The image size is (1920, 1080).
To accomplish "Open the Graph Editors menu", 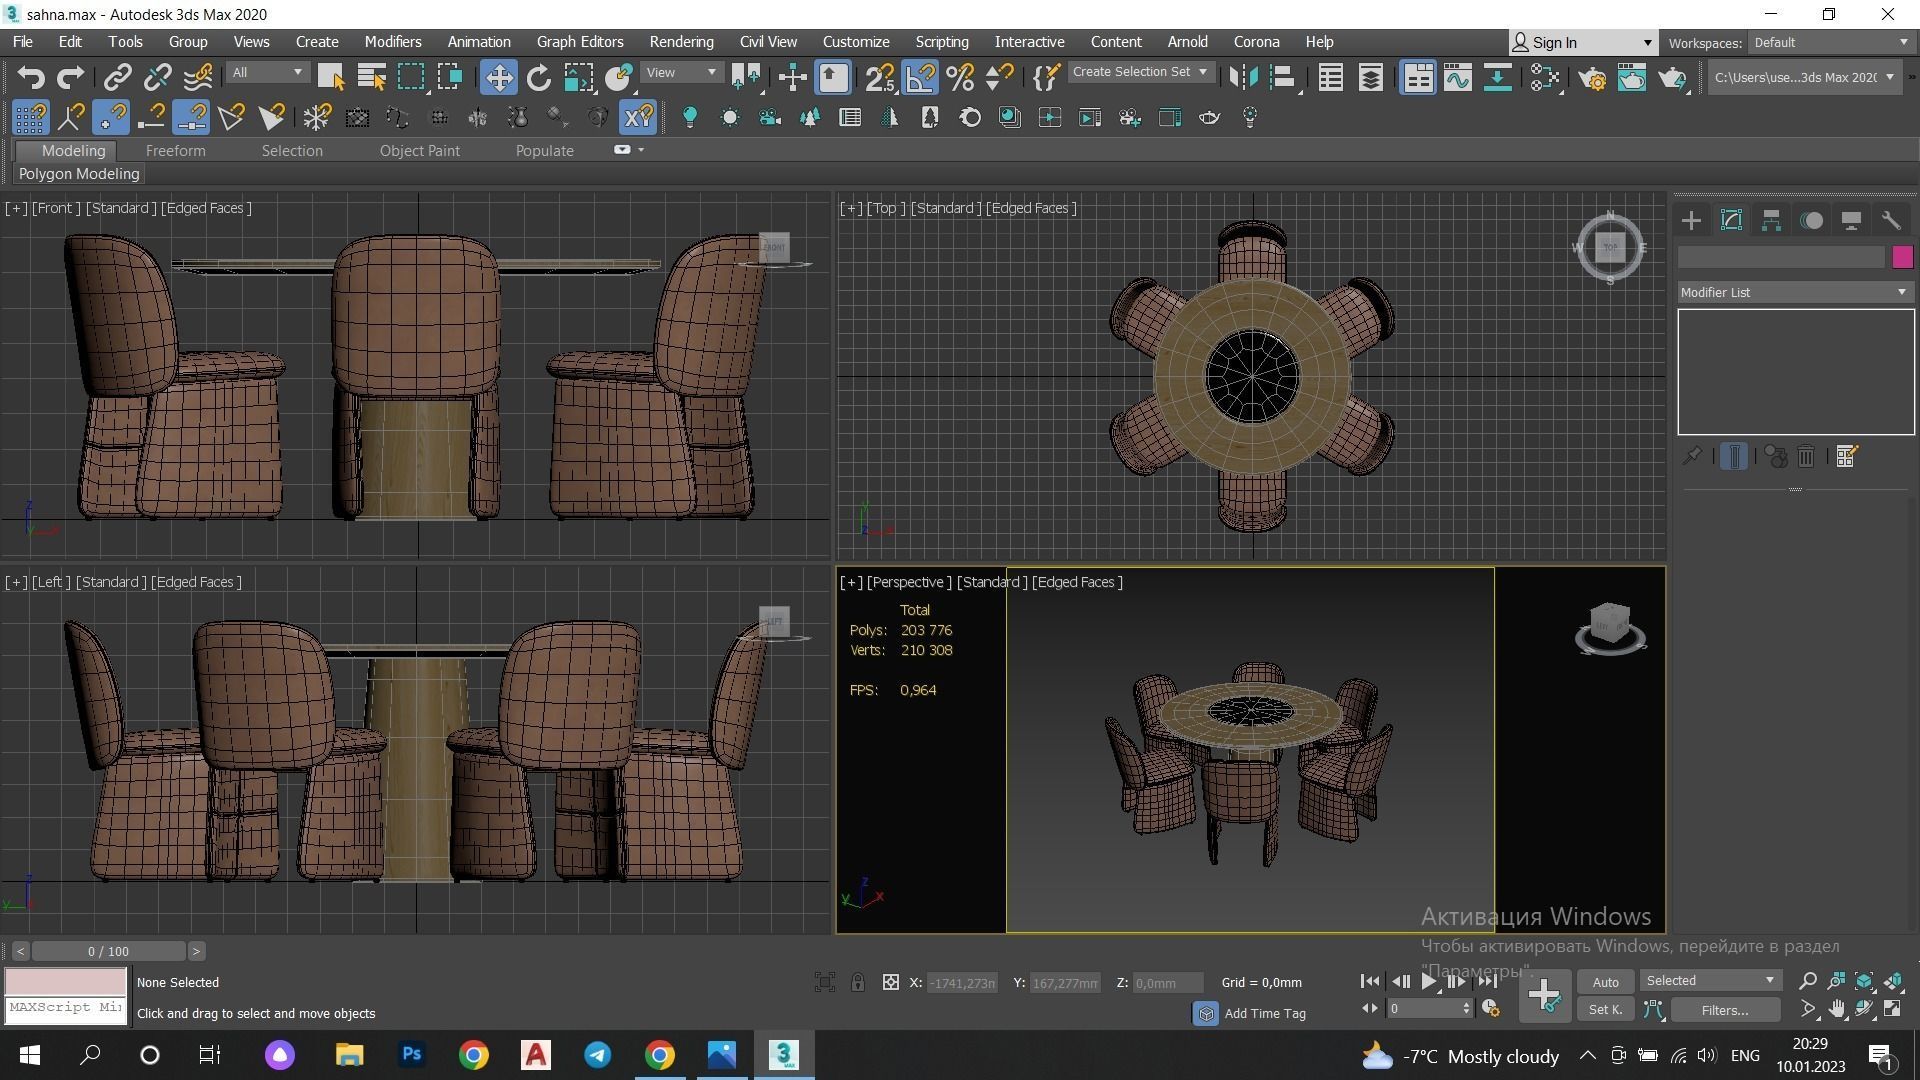I will pyautogui.click(x=580, y=42).
